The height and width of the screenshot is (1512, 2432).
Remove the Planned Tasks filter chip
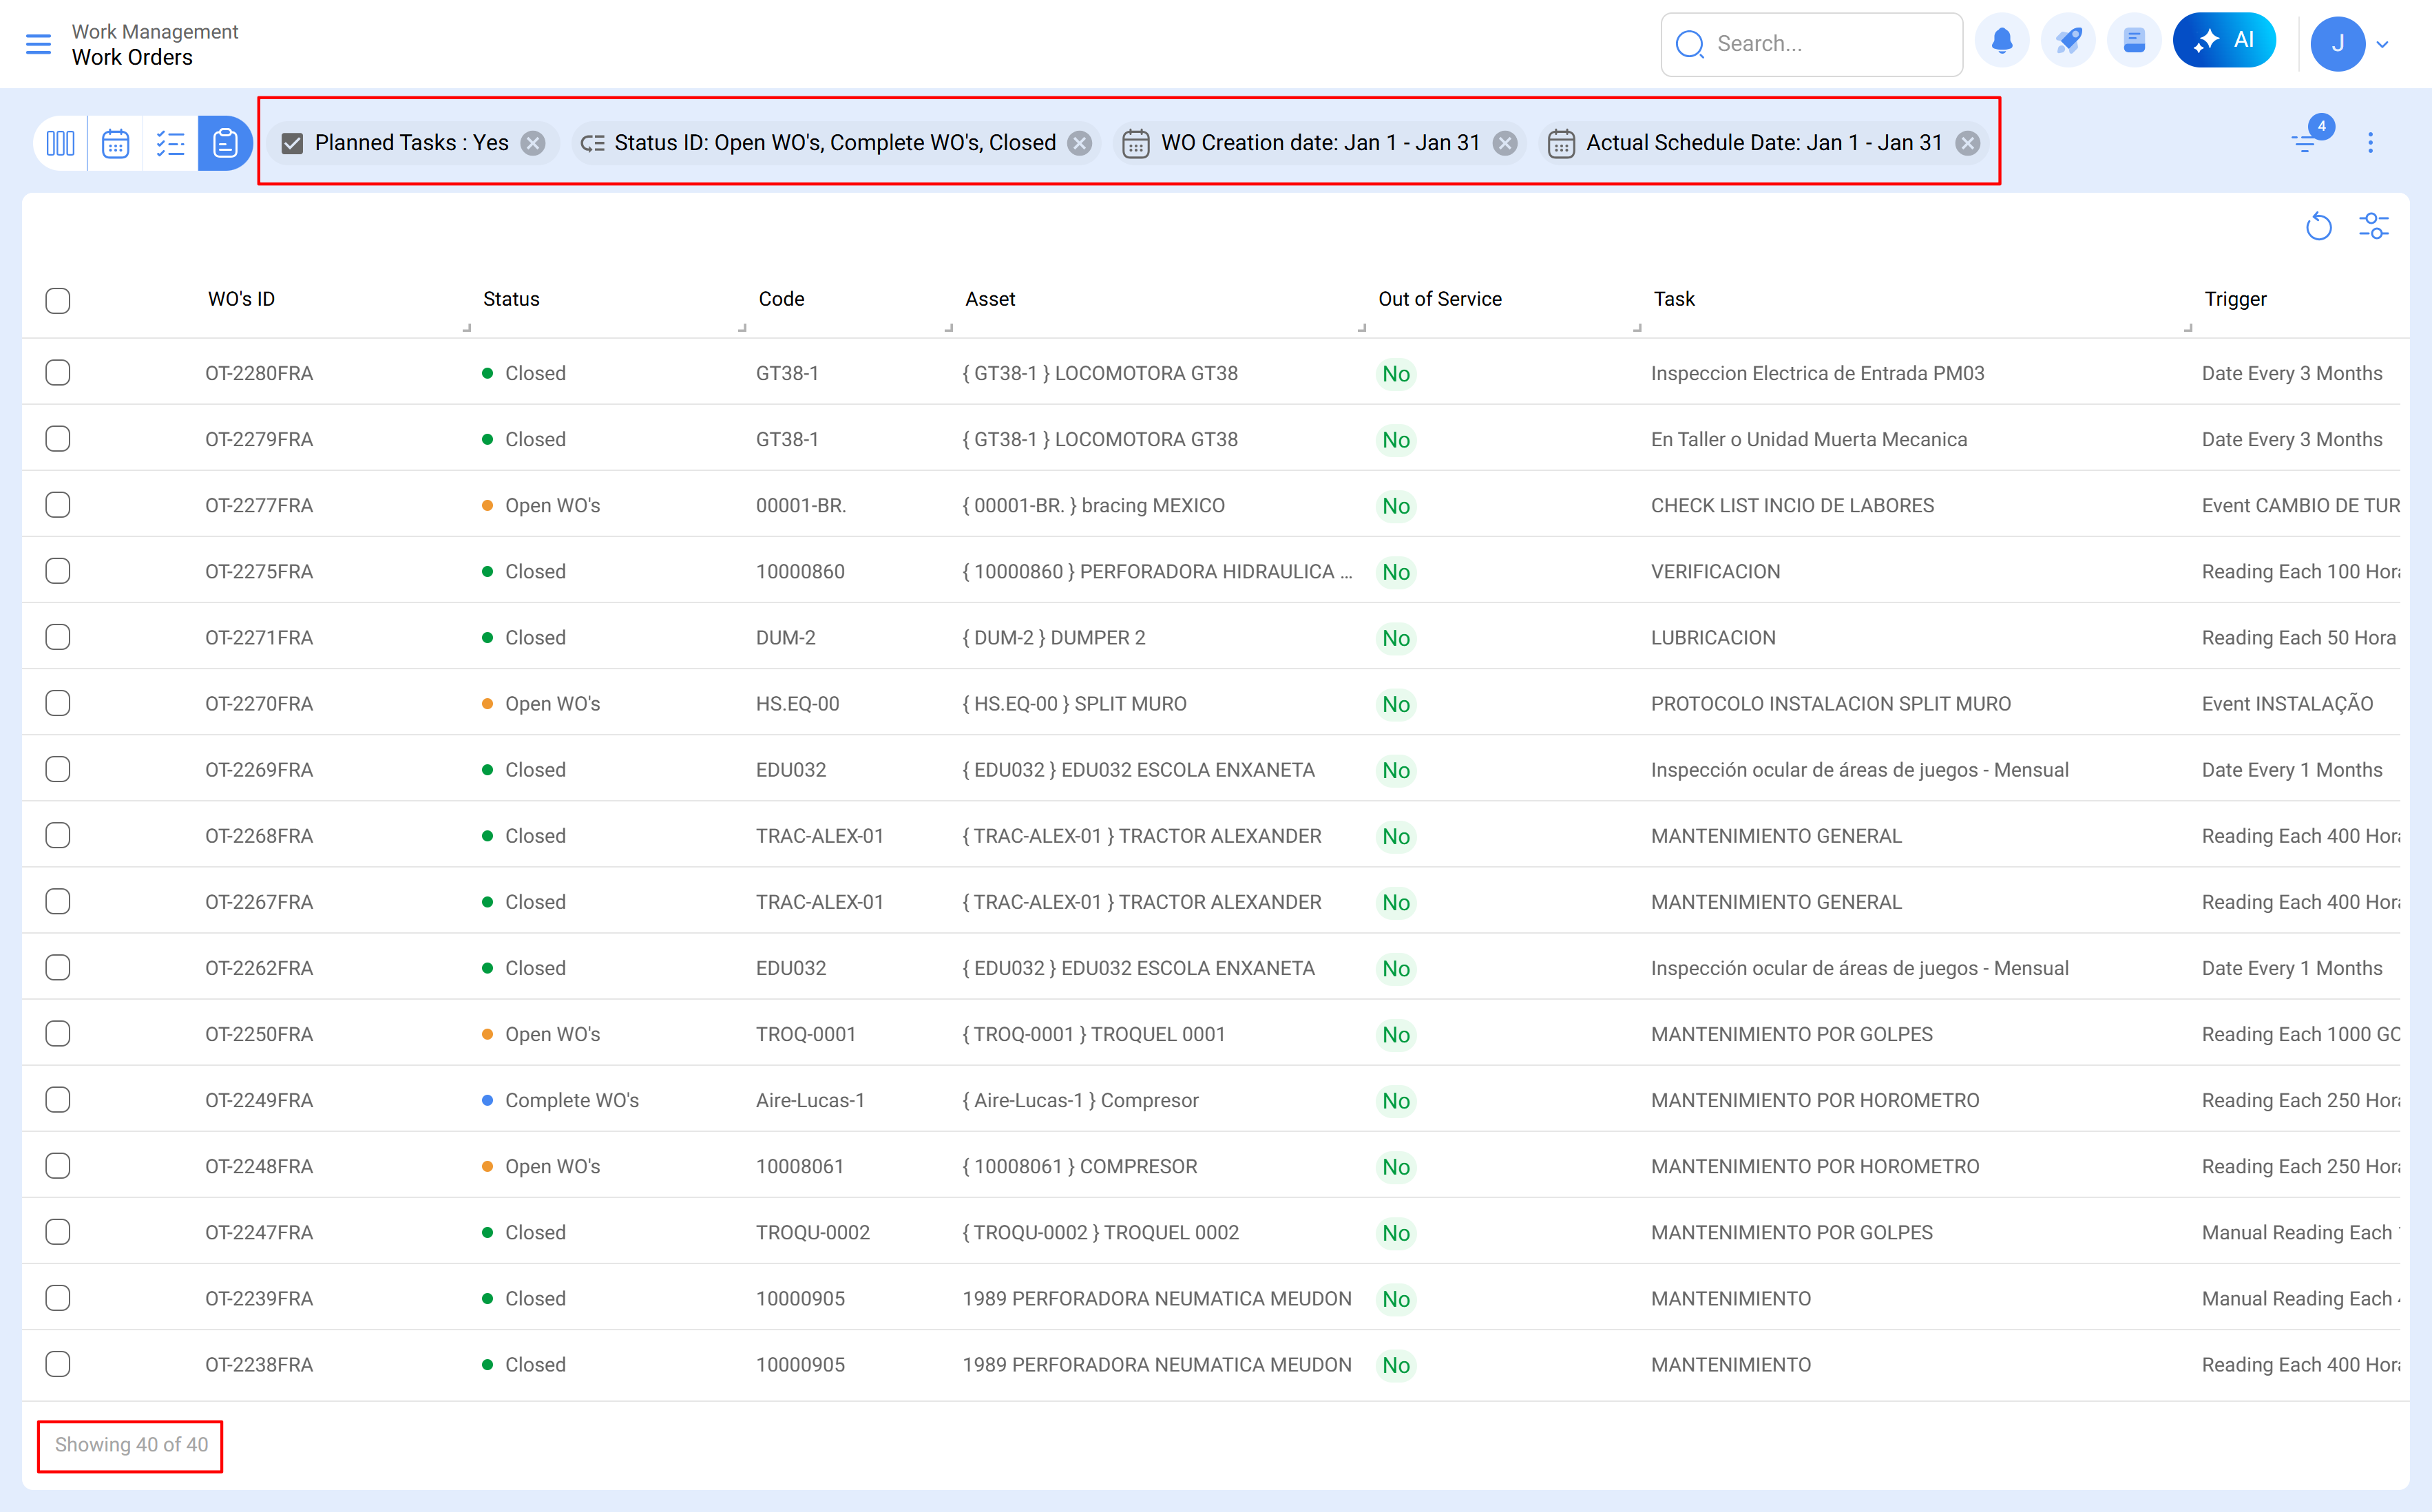[534, 143]
